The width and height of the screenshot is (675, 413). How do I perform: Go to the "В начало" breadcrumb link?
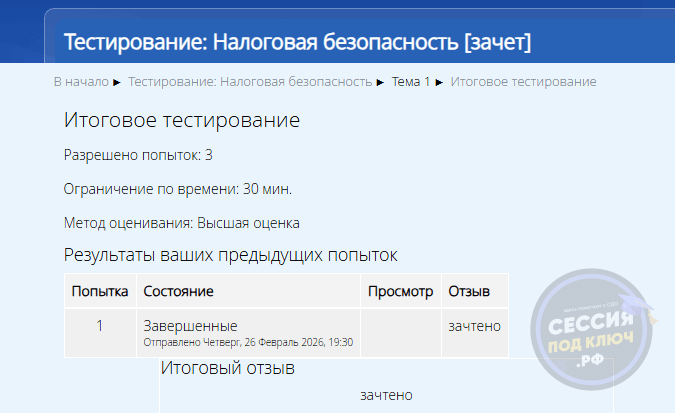tap(81, 82)
